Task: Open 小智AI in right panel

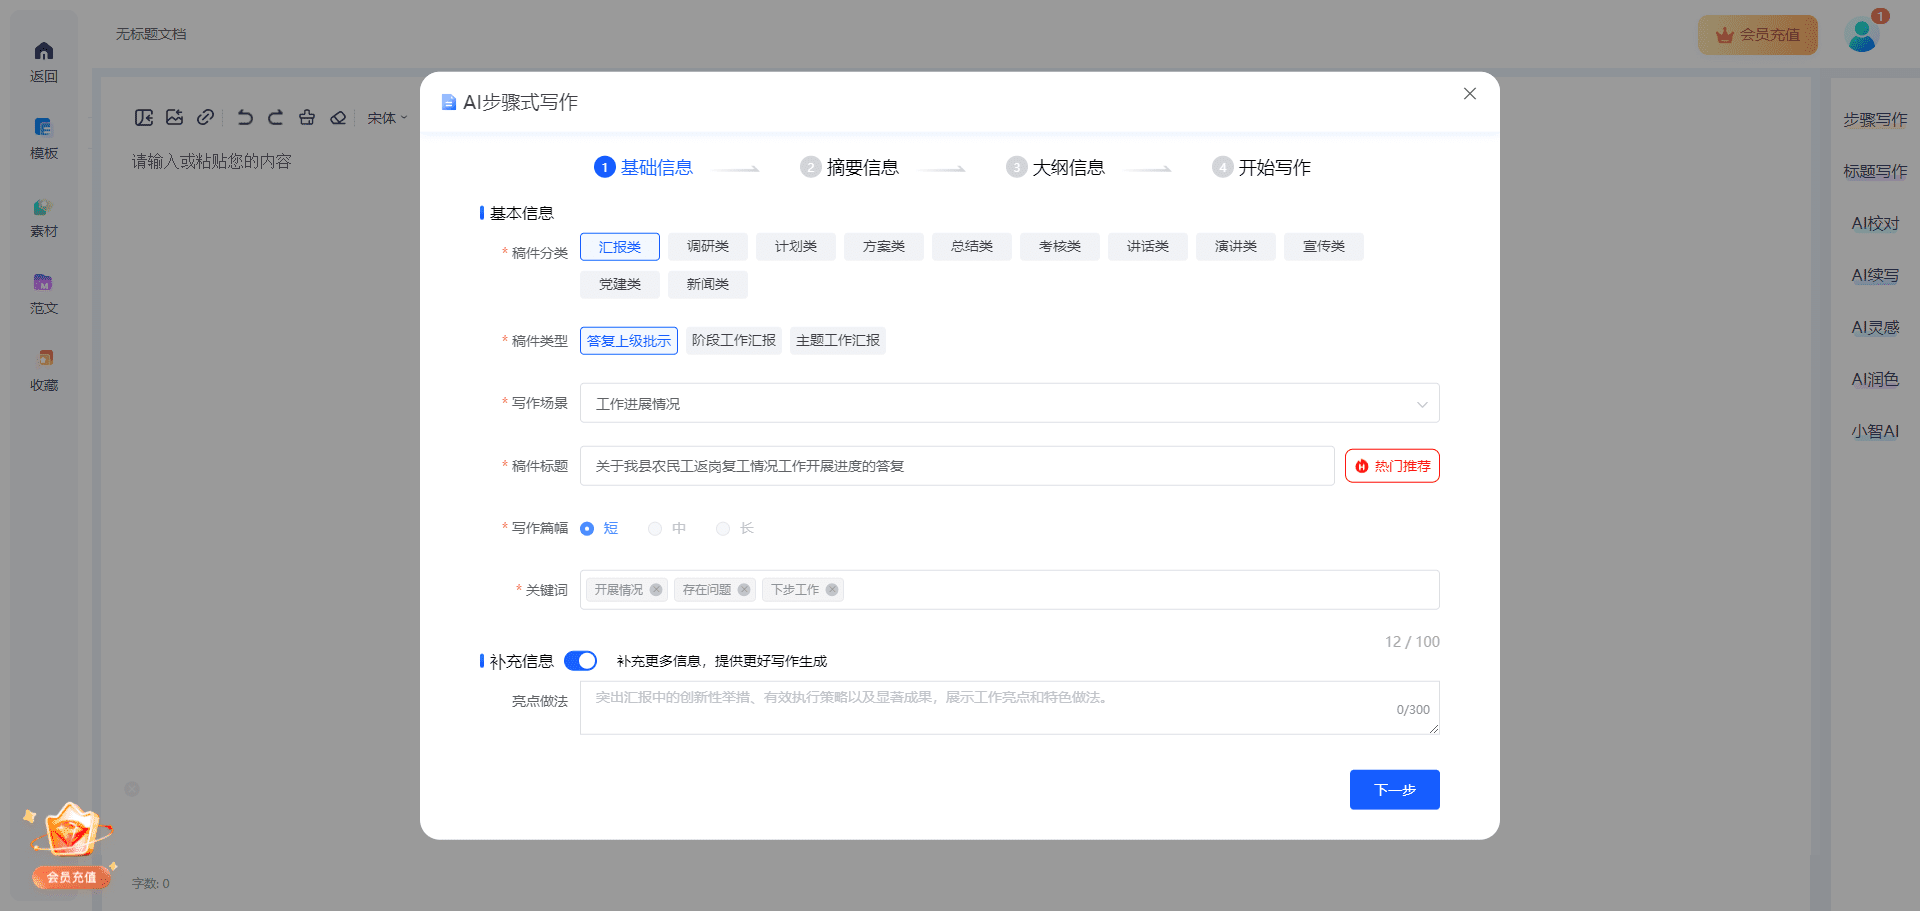Action: (1875, 432)
